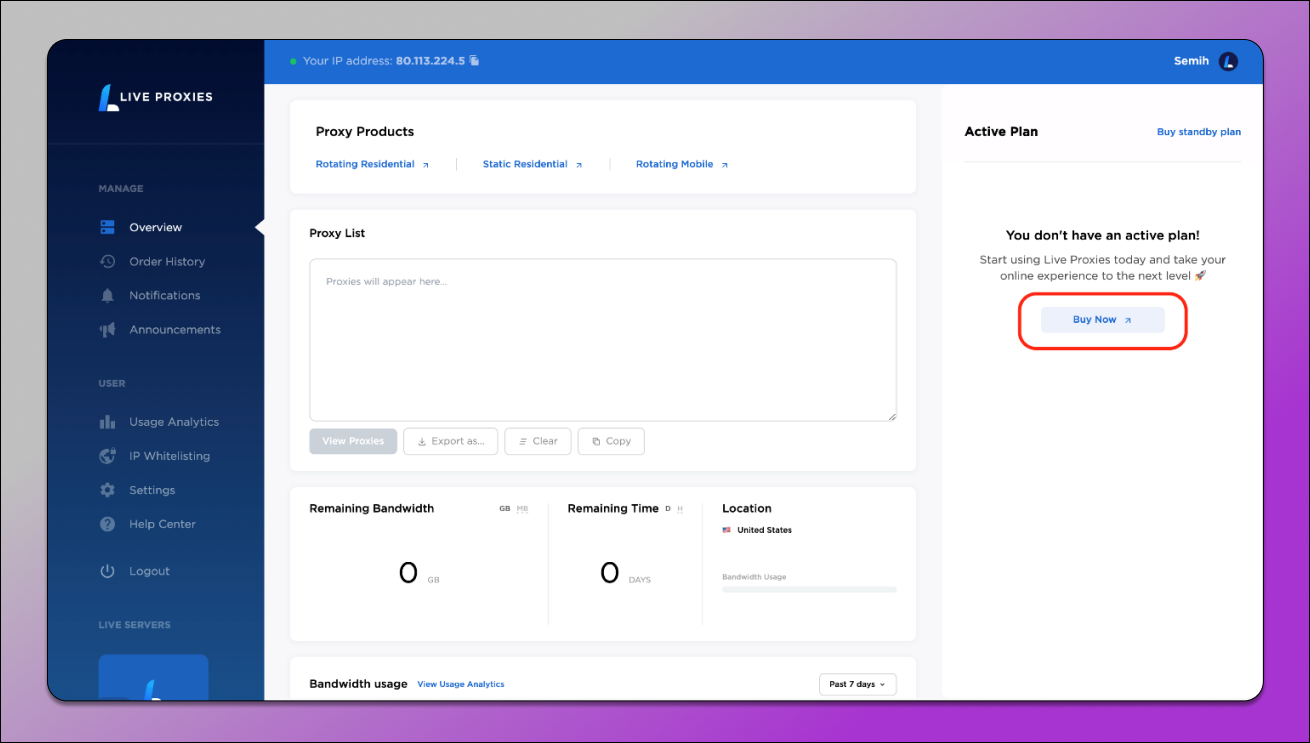Screen dimensions: 1310x743
Task: Switch Remaining Bandwidth unit to GB
Action: 505,509
